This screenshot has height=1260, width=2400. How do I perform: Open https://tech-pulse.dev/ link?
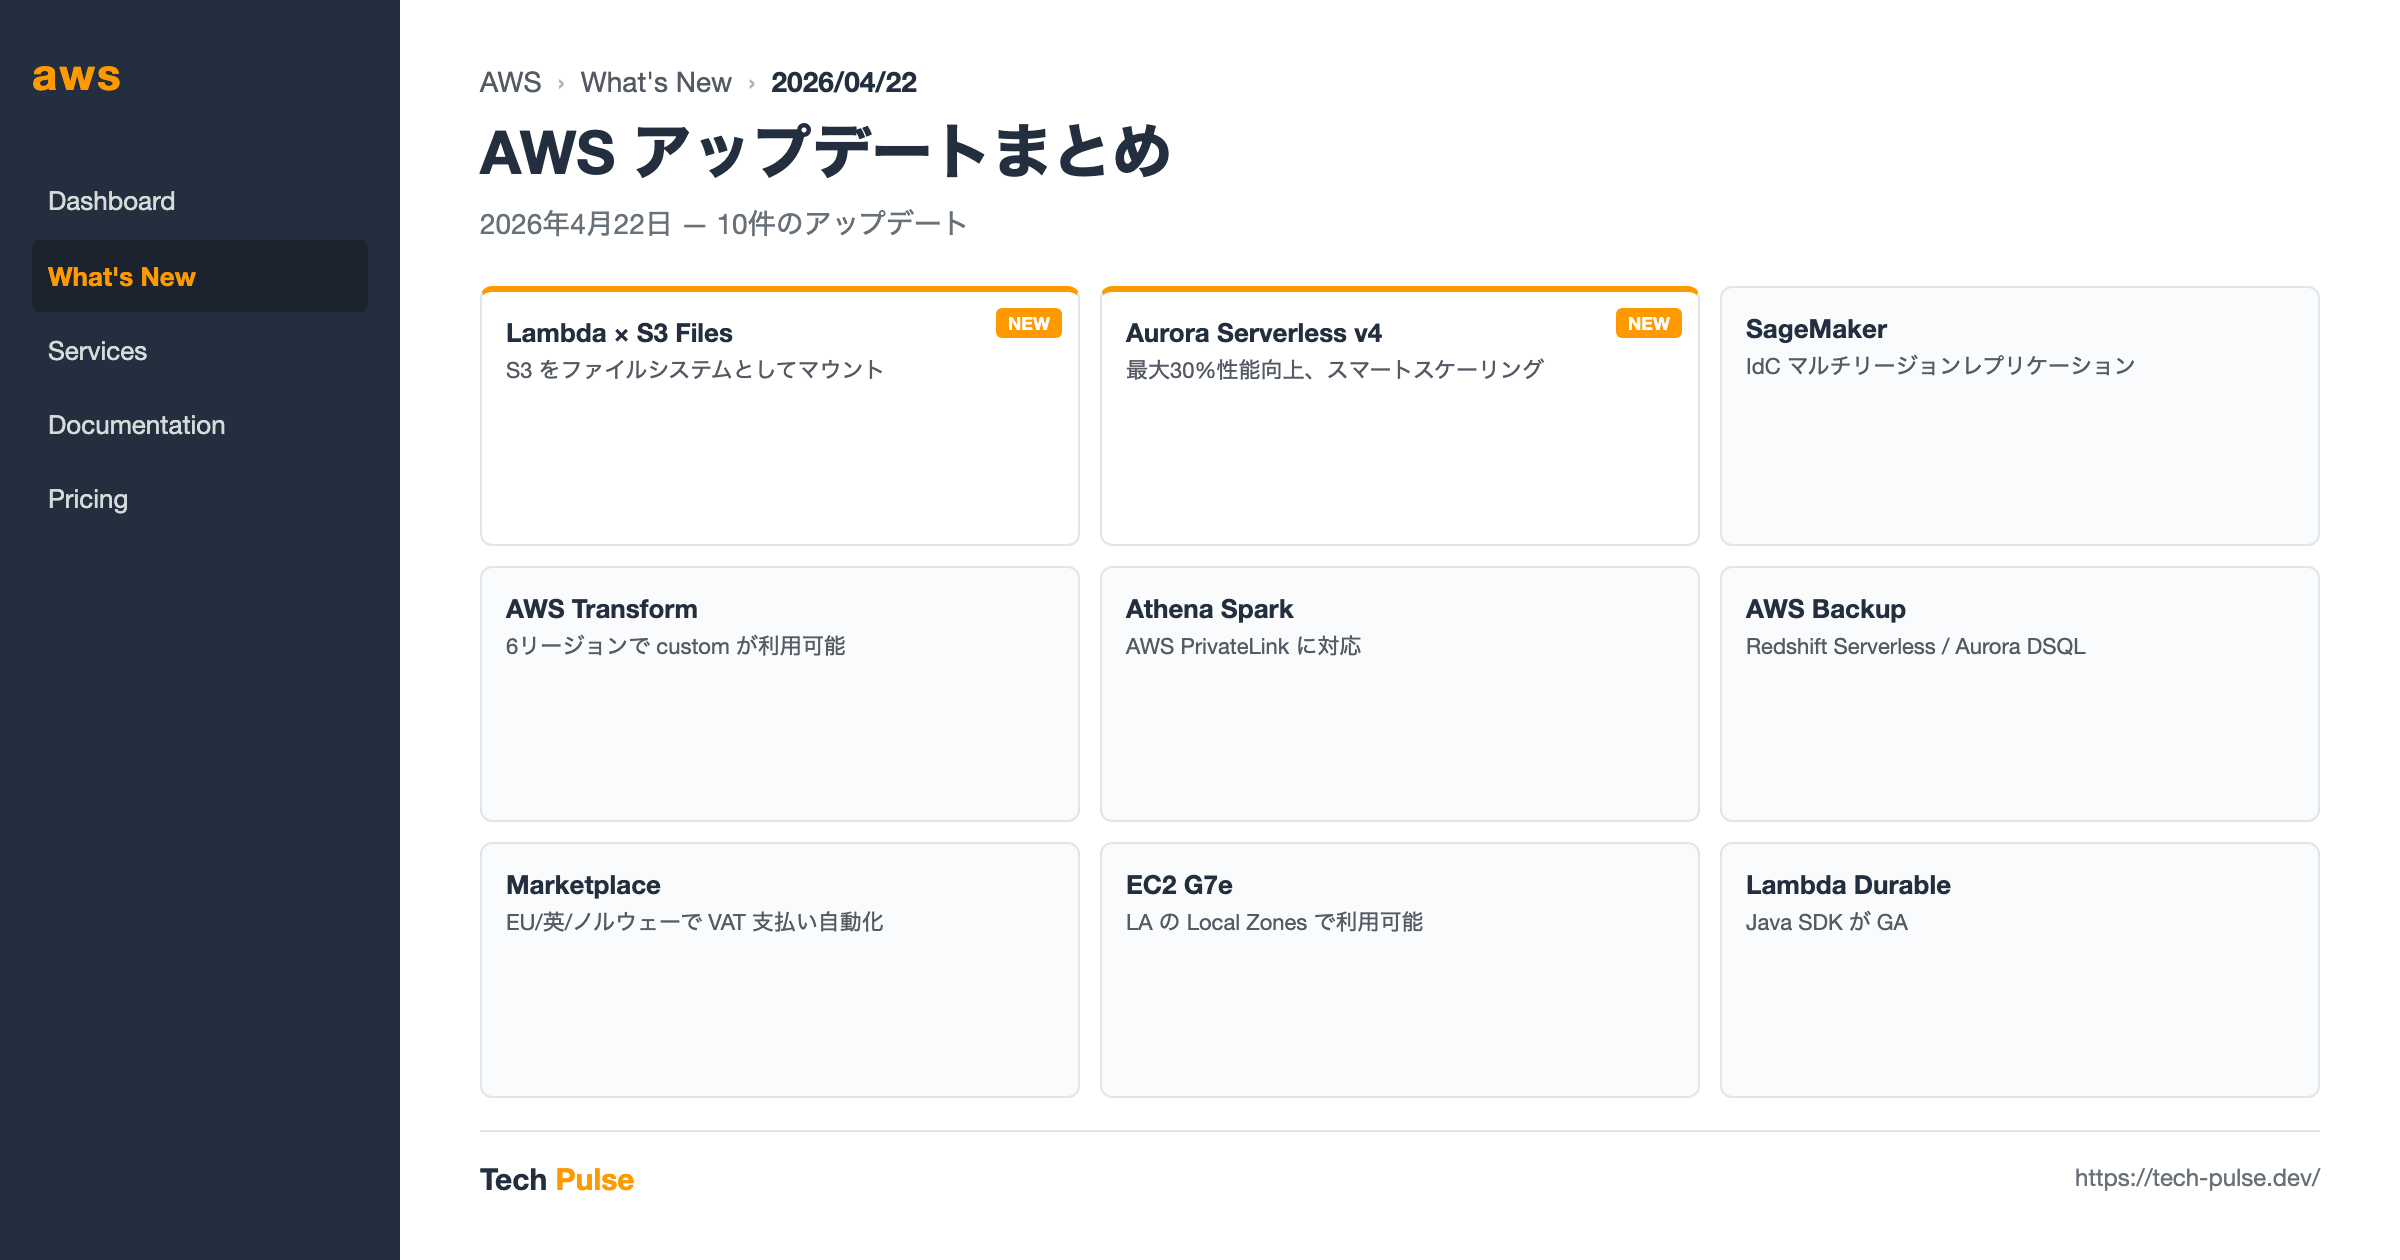pos(2197,1178)
